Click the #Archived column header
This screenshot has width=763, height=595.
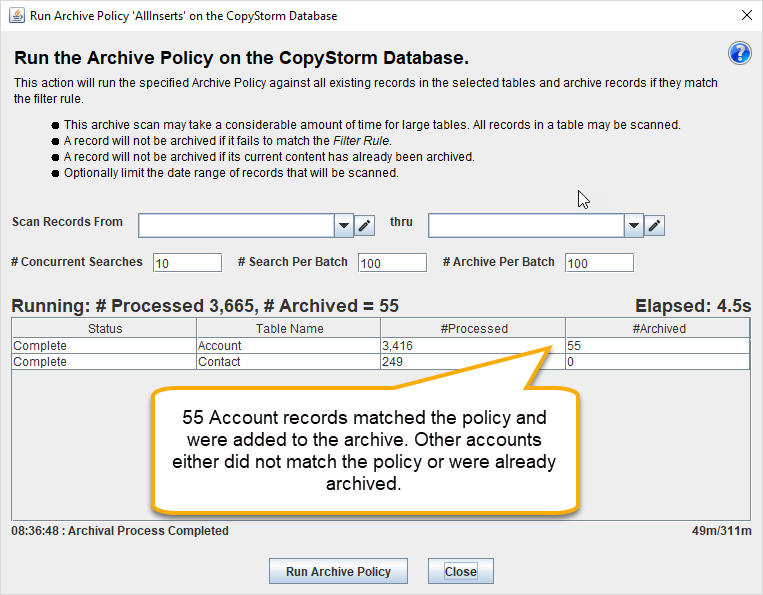658,328
